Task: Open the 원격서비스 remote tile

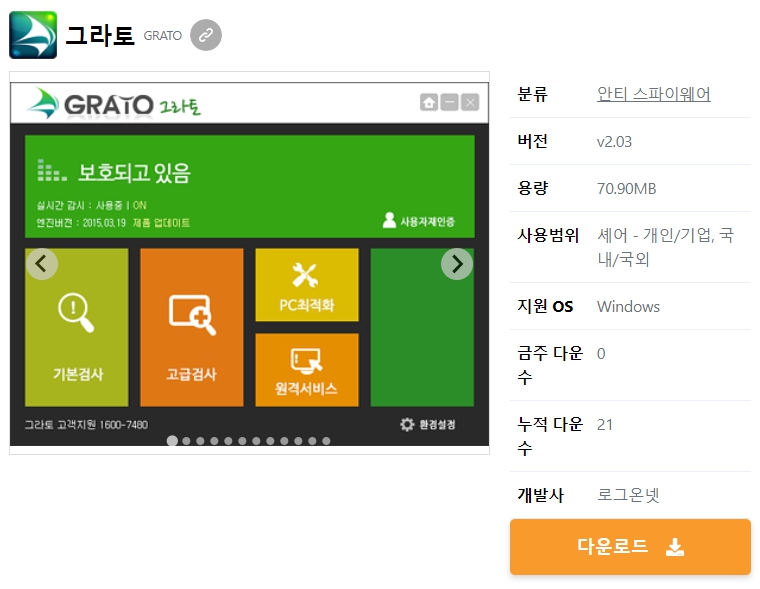Action: click(x=307, y=370)
